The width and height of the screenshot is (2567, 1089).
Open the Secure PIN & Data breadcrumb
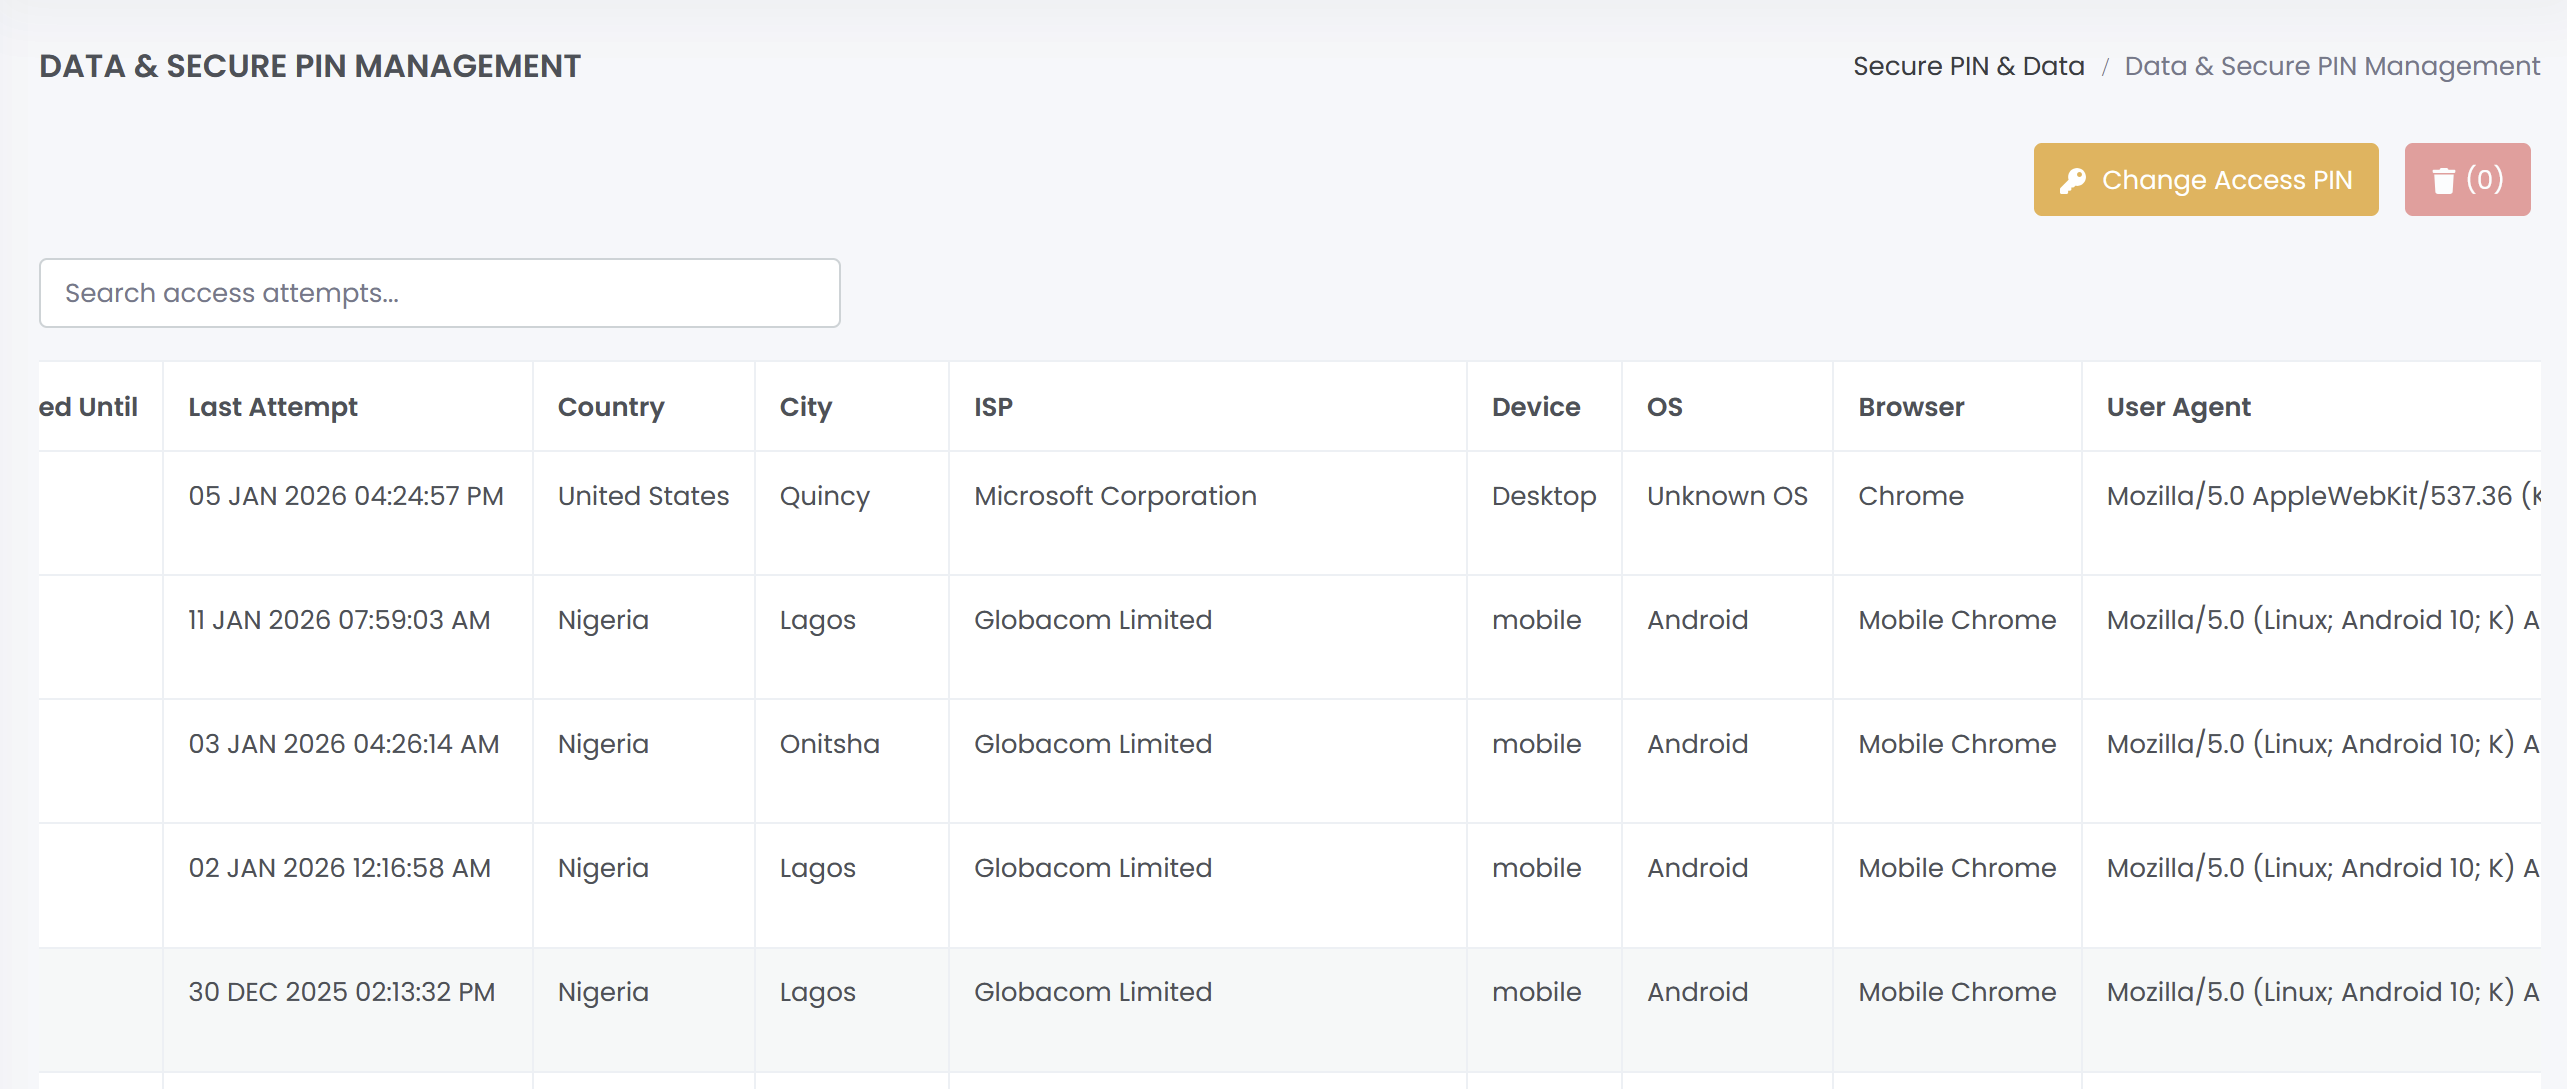(1968, 66)
